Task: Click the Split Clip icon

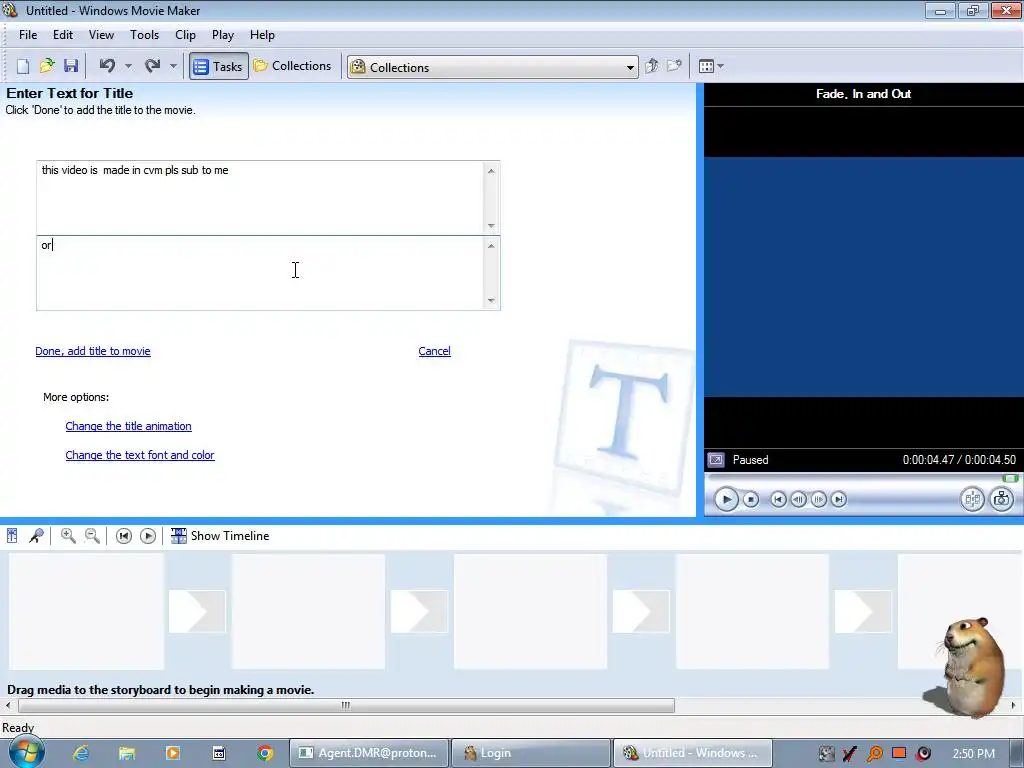Action: click(972, 500)
